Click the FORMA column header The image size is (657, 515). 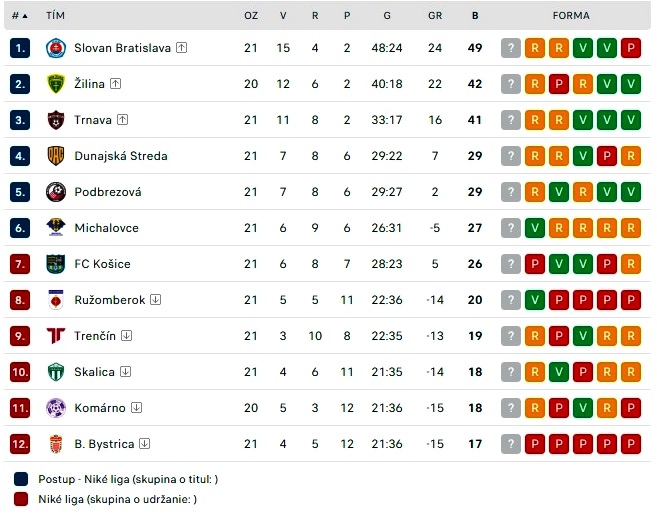(571, 16)
